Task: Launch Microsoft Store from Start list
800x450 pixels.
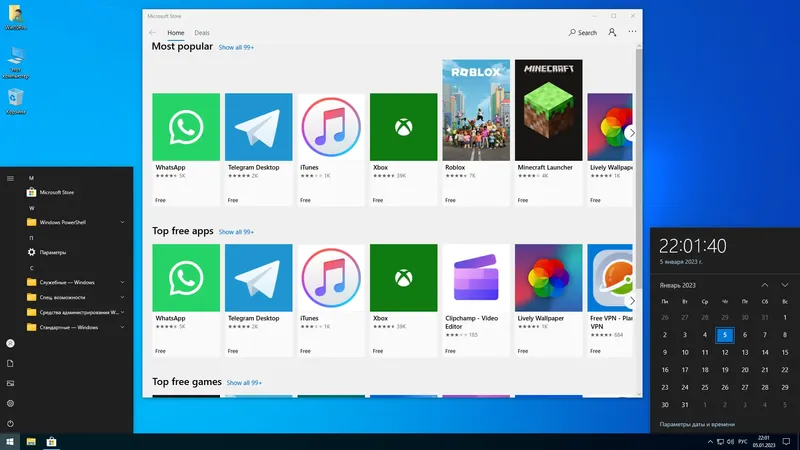Action: click(x=76, y=192)
